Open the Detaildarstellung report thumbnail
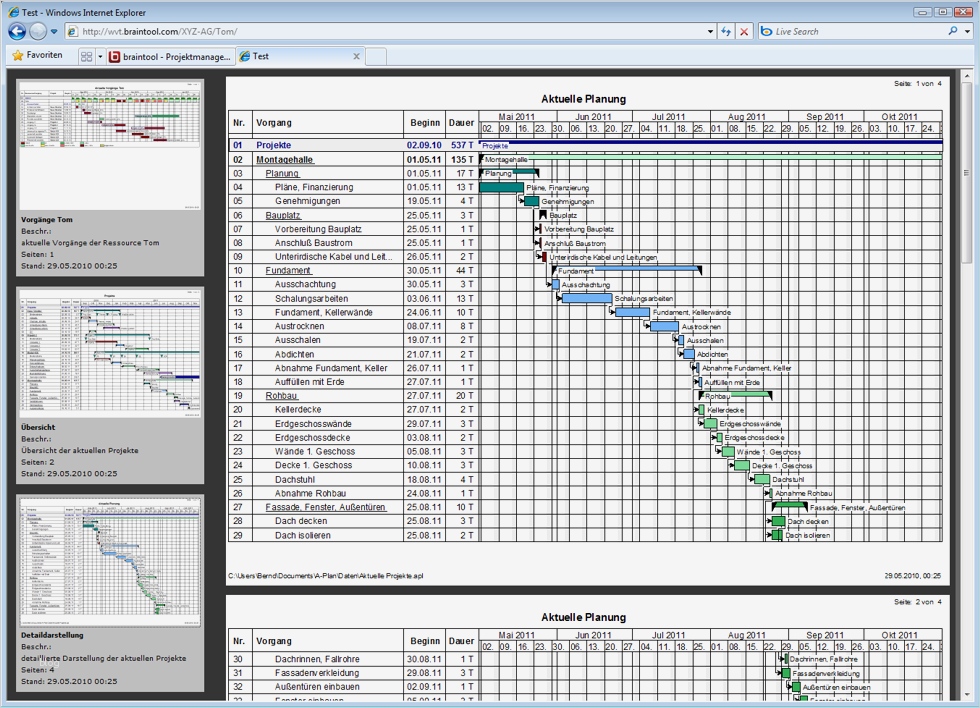 (110, 561)
